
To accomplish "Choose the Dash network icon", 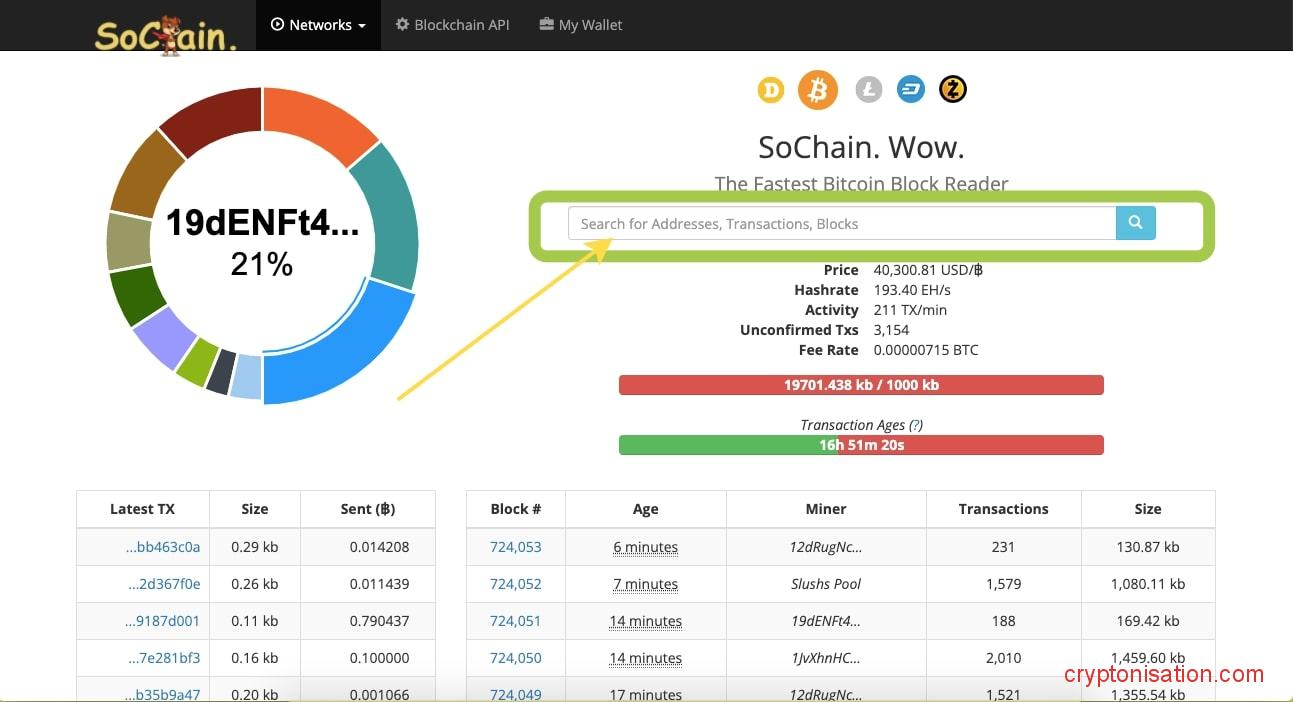I will click(910, 91).
